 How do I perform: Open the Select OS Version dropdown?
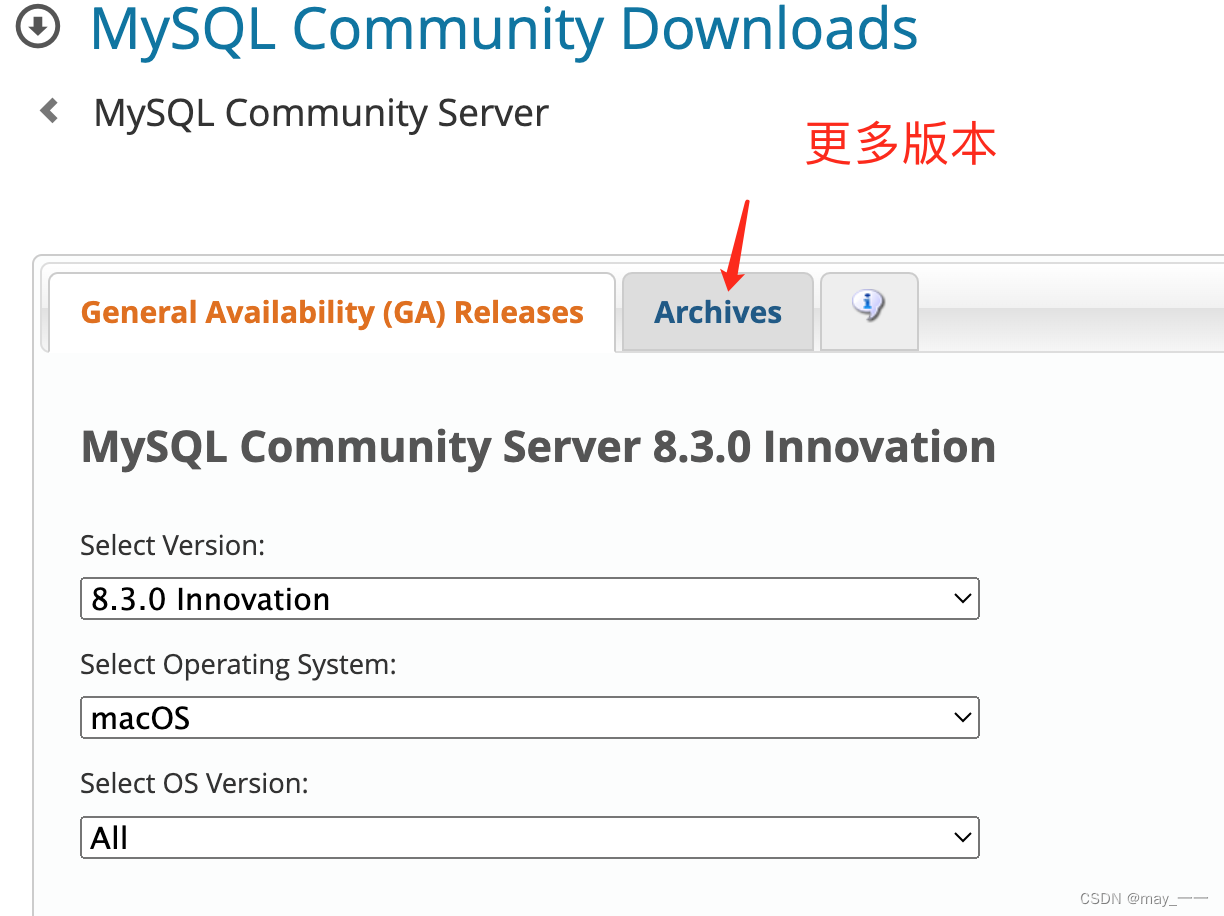529,838
